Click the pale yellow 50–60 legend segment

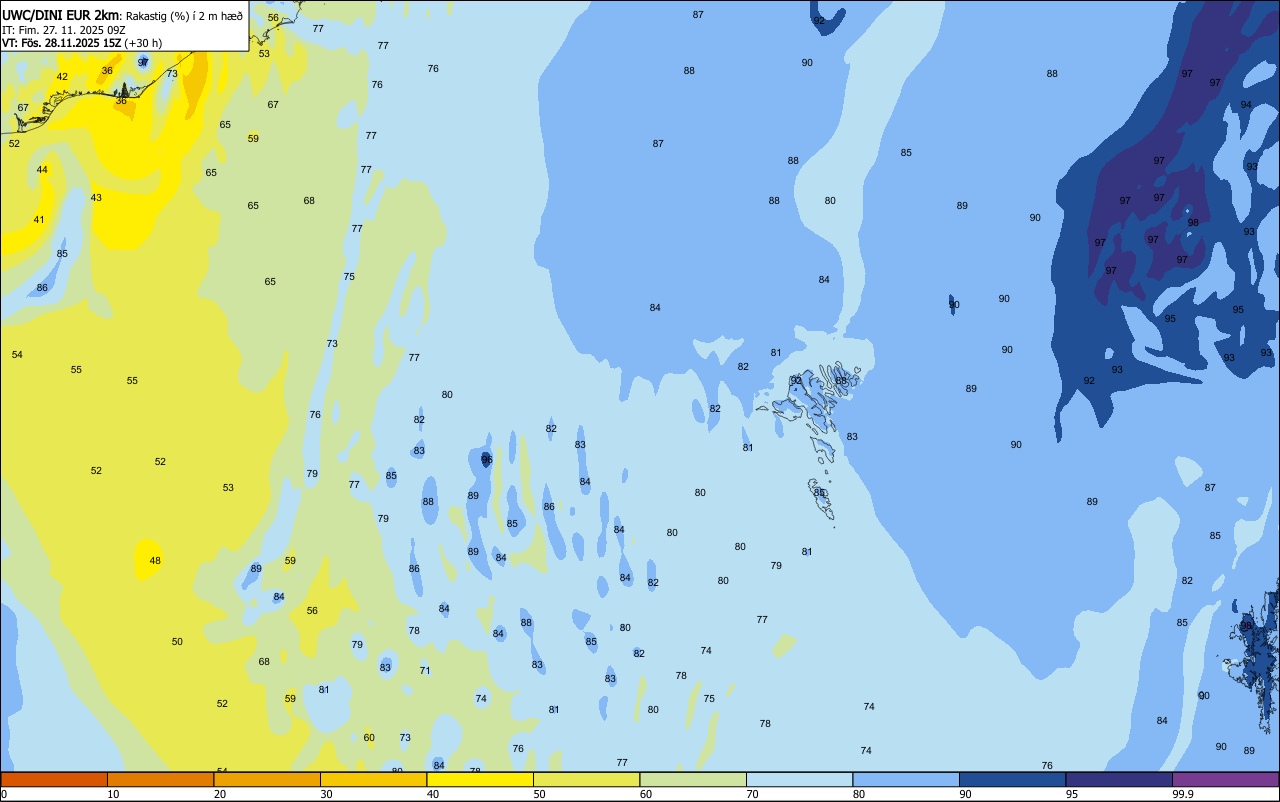[x=586, y=779]
